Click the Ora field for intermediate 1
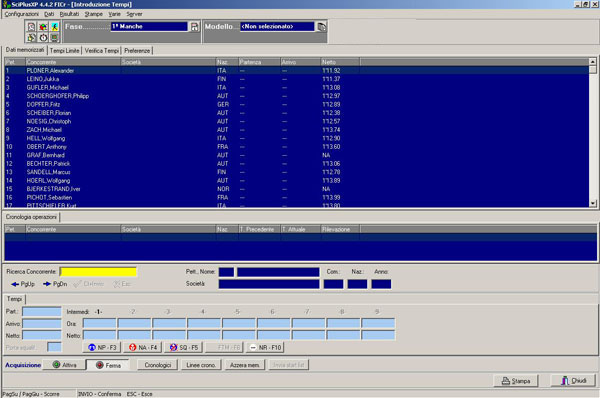The height and width of the screenshot is (398, 600). (x=99, y=323)
